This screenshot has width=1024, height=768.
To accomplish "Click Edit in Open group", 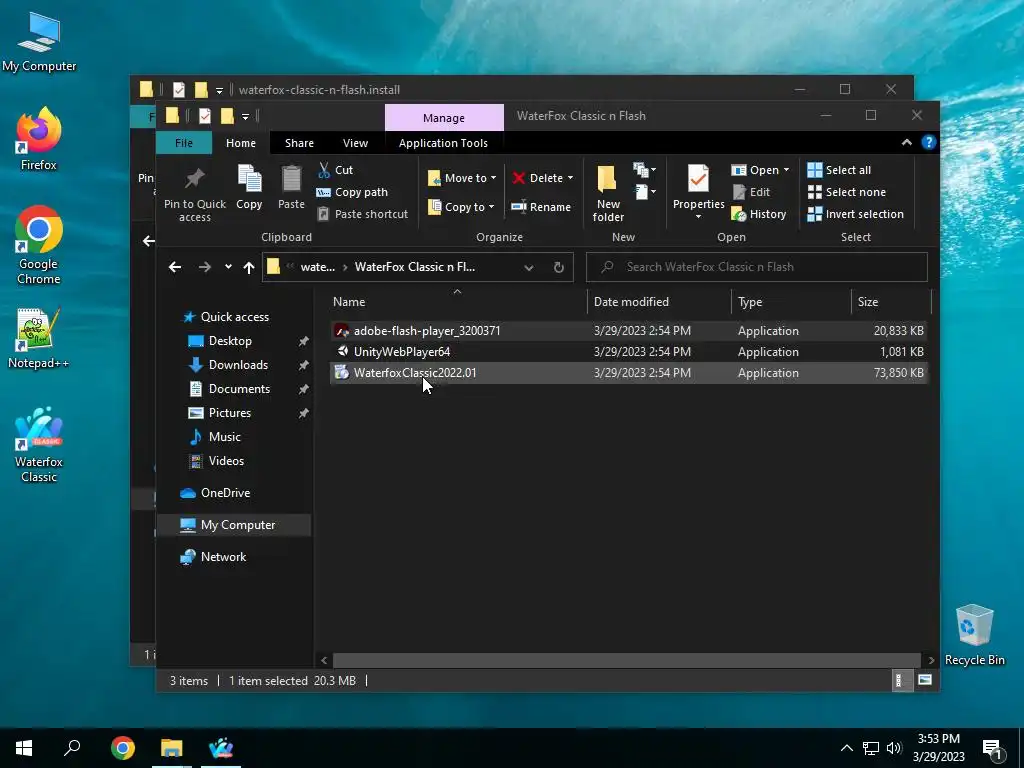I will (752, 192).
